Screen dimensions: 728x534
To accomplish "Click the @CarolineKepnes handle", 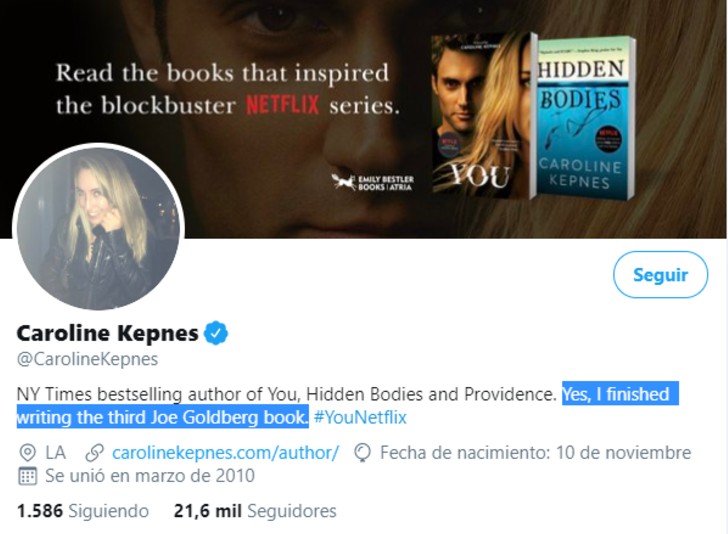I will click(88, 359).
